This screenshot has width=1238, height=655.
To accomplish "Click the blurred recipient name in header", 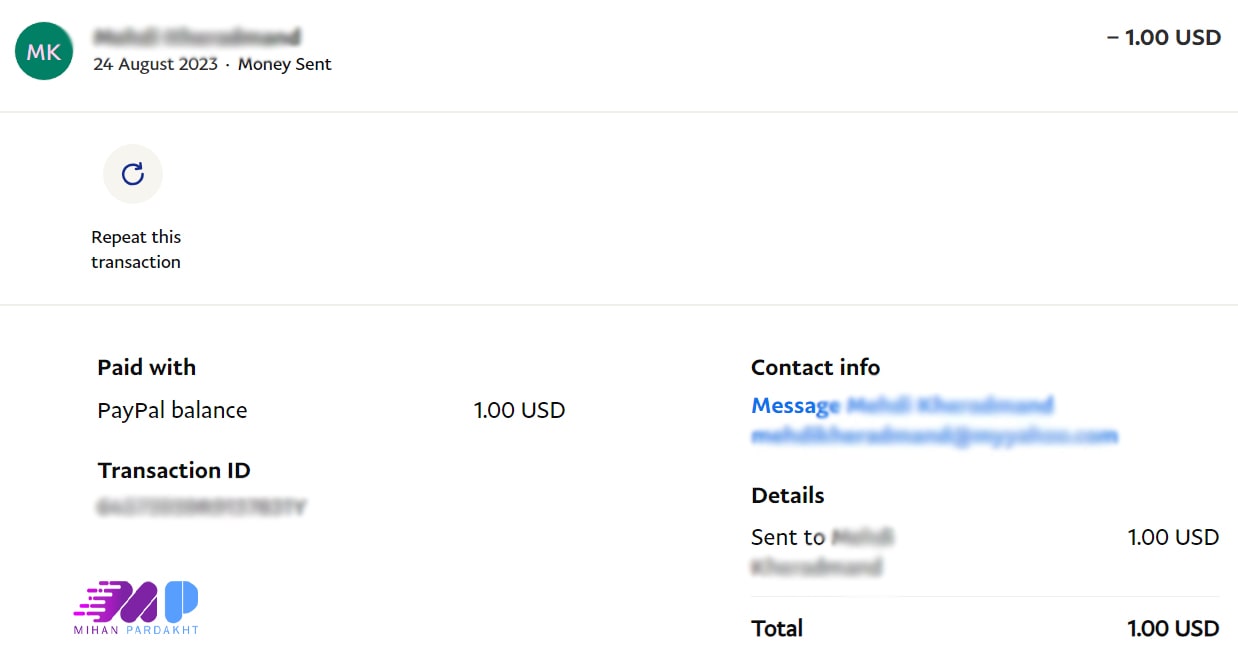I will [197, 38].
